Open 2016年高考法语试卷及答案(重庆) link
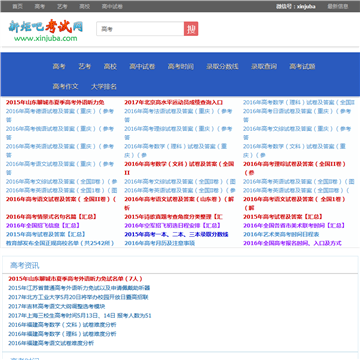 (178, 115)
